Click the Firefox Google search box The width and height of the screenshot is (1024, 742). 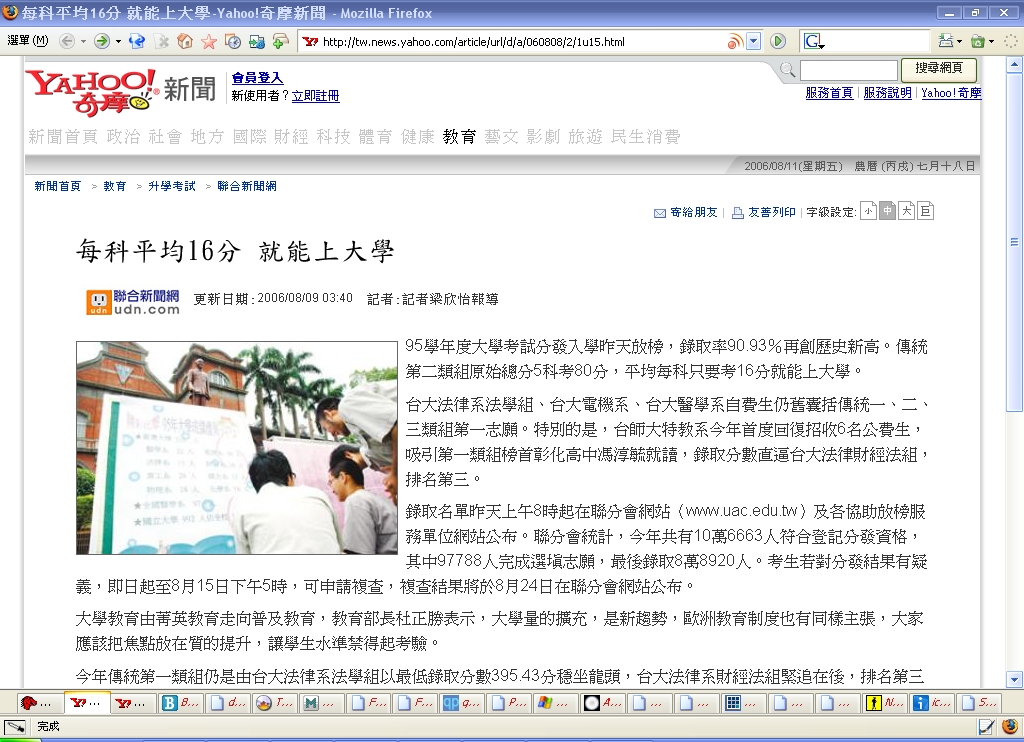(877, 42)
